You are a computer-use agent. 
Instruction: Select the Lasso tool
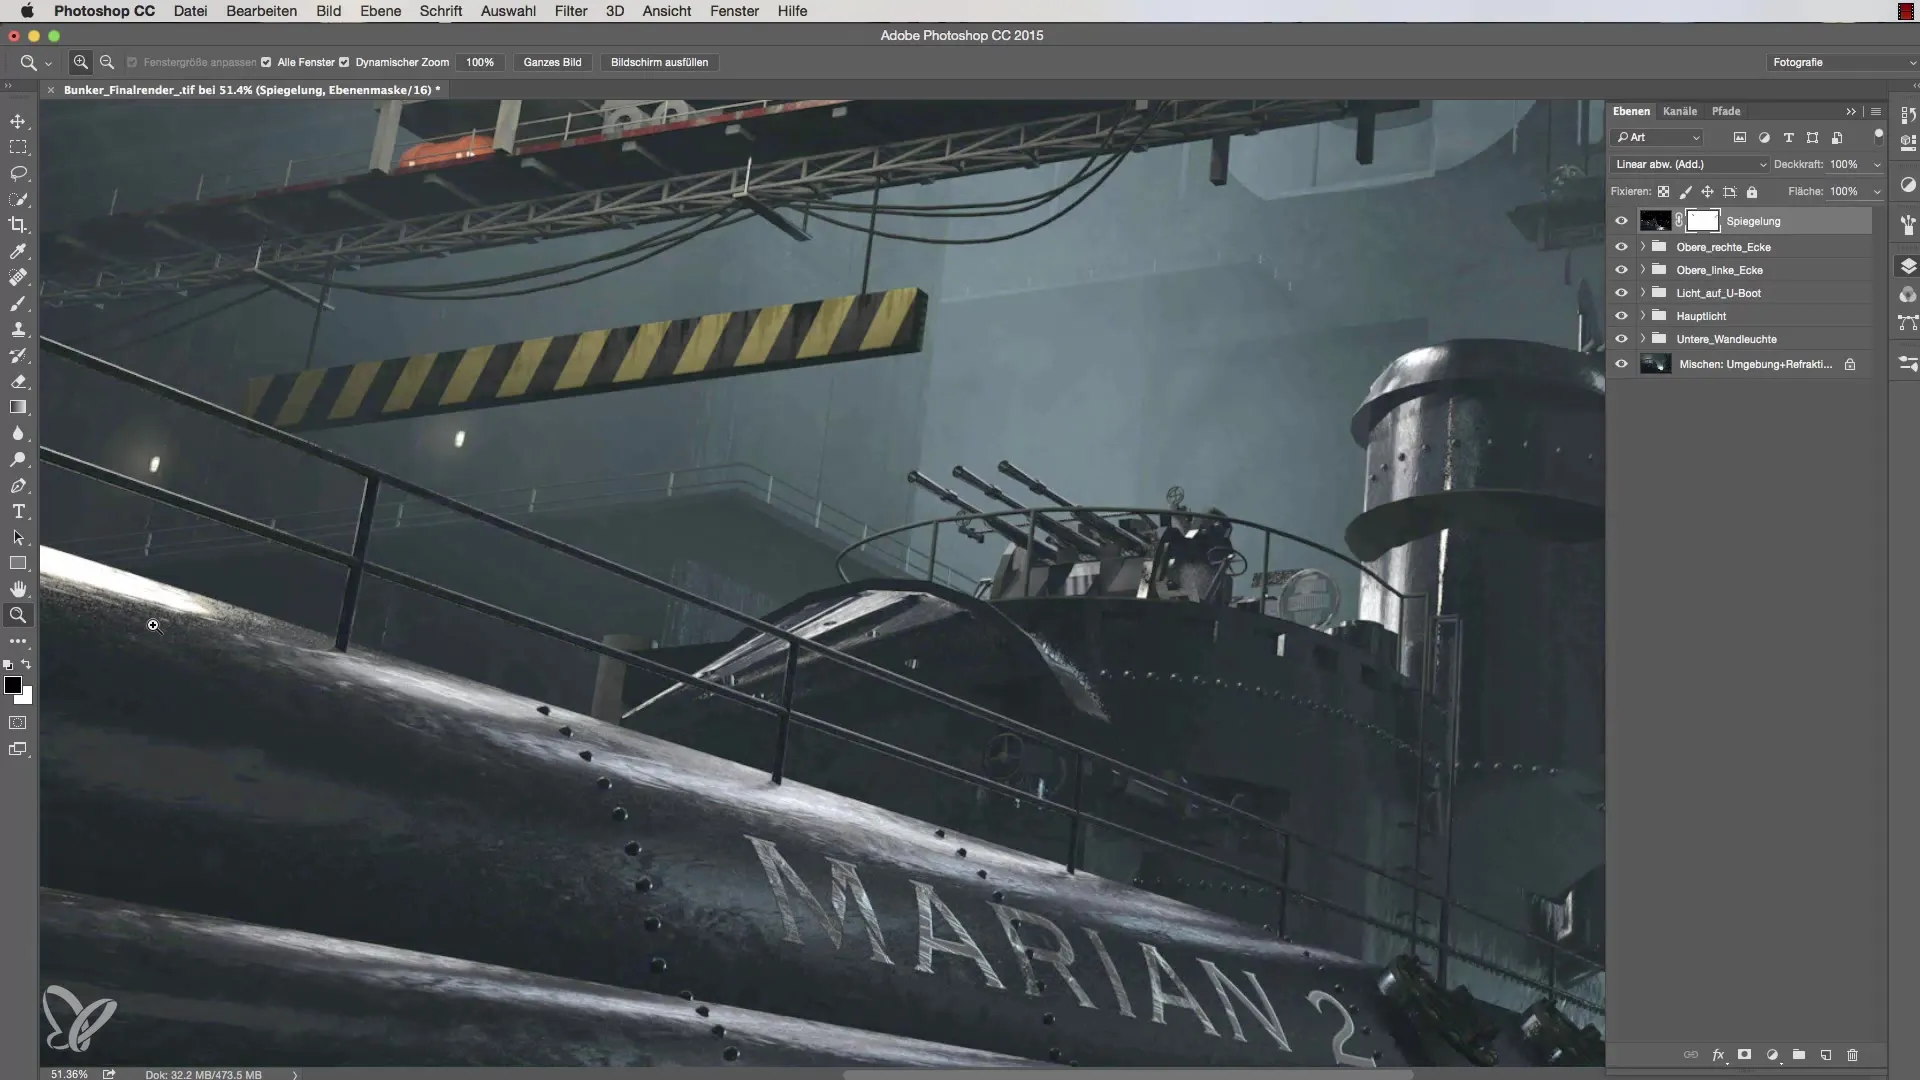(x=18, y=173)
